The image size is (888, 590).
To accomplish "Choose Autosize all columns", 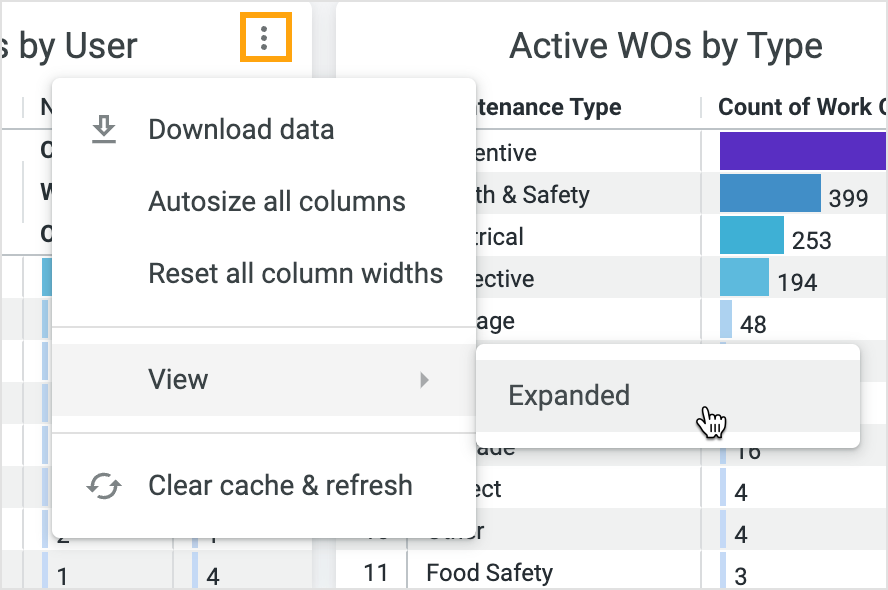I will pyautogui.click(x=277, y=201).
